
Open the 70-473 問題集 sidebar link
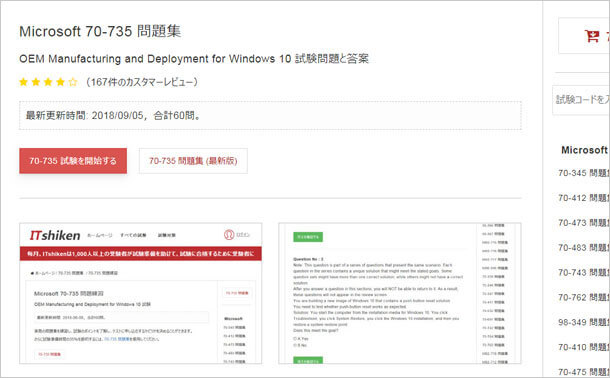click(x=584, y=223)
